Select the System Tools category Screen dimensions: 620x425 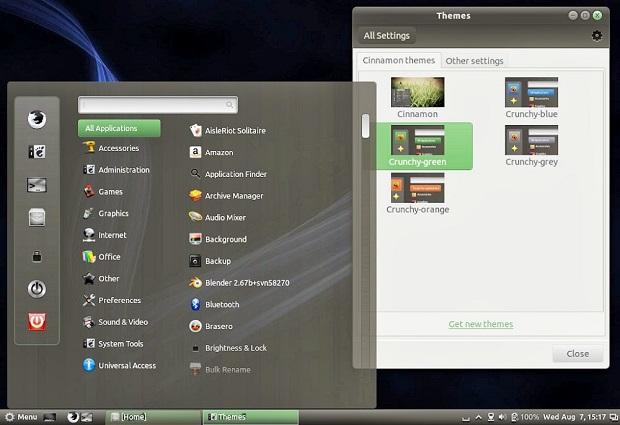[113, 344]
